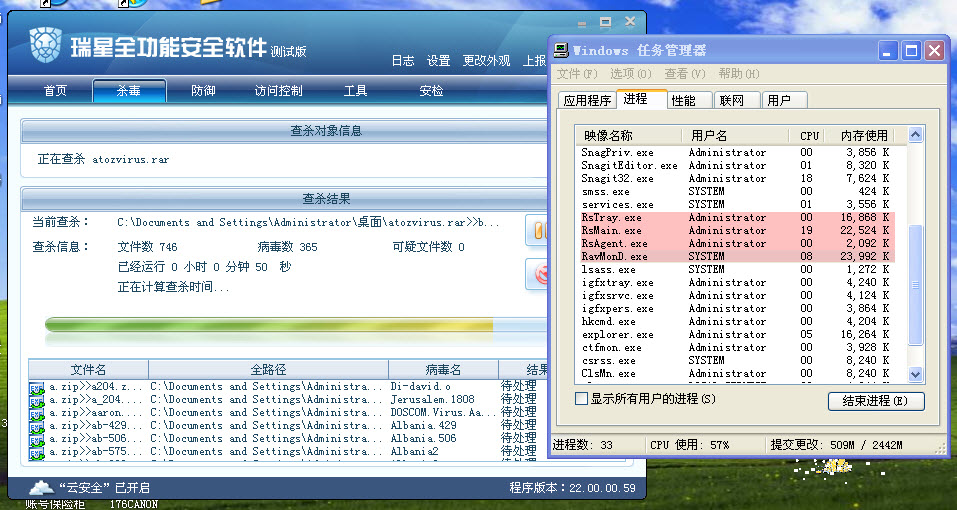Select the explorer.exe process row
The width and height of the screenshot is (957, 510).
[737, 335]
